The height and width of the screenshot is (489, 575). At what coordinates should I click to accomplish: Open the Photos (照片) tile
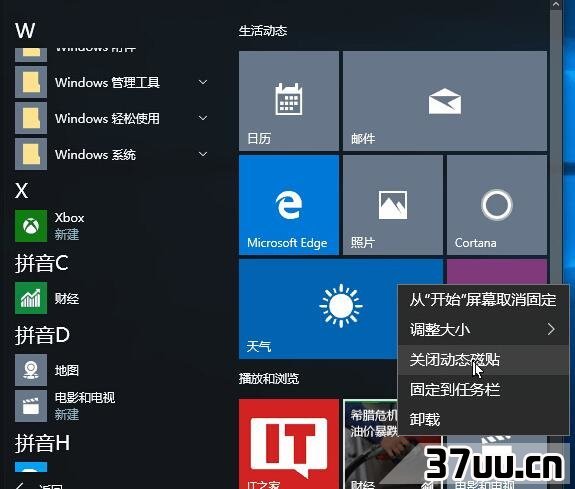393,205
